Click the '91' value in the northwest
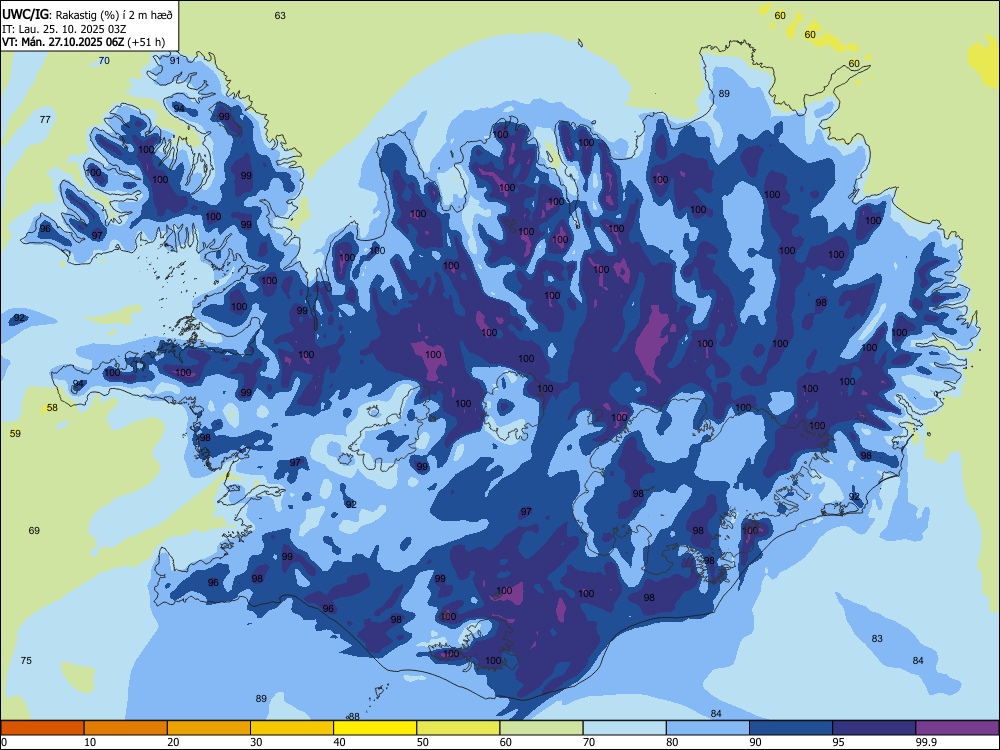 pos(175,61)
